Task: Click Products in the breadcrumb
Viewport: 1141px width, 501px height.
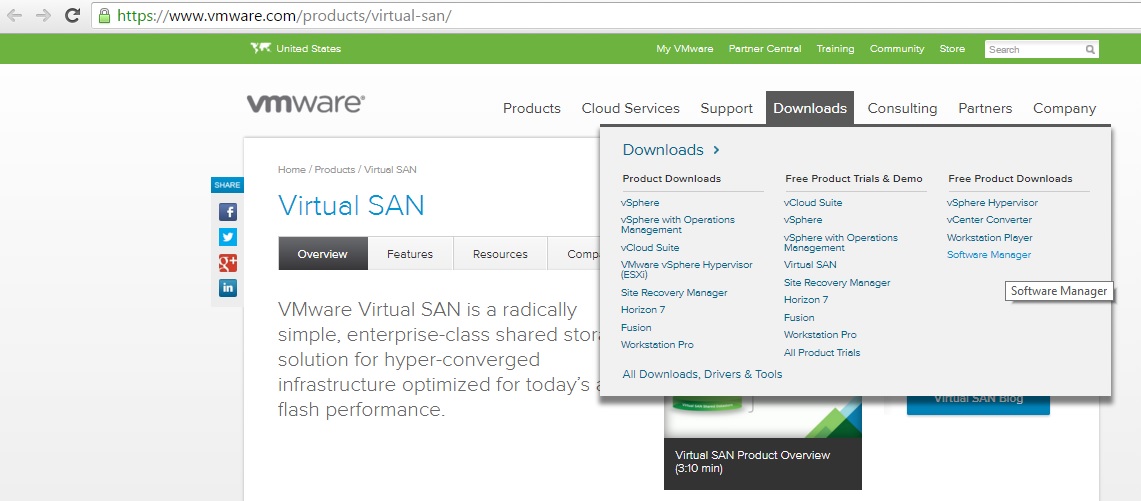Action: click(335, 170)
